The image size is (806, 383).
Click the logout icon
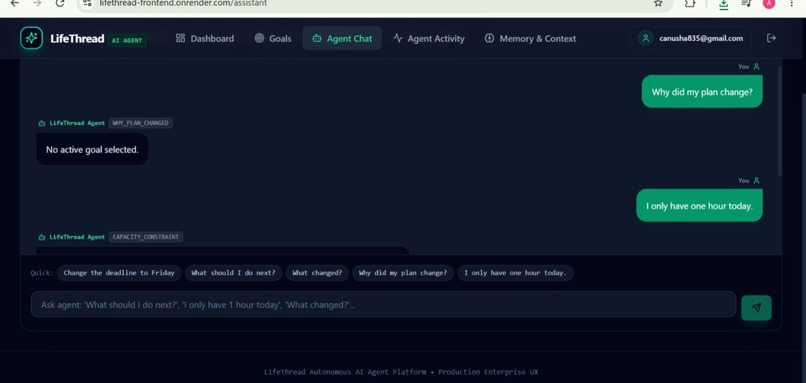pos(771,38)
